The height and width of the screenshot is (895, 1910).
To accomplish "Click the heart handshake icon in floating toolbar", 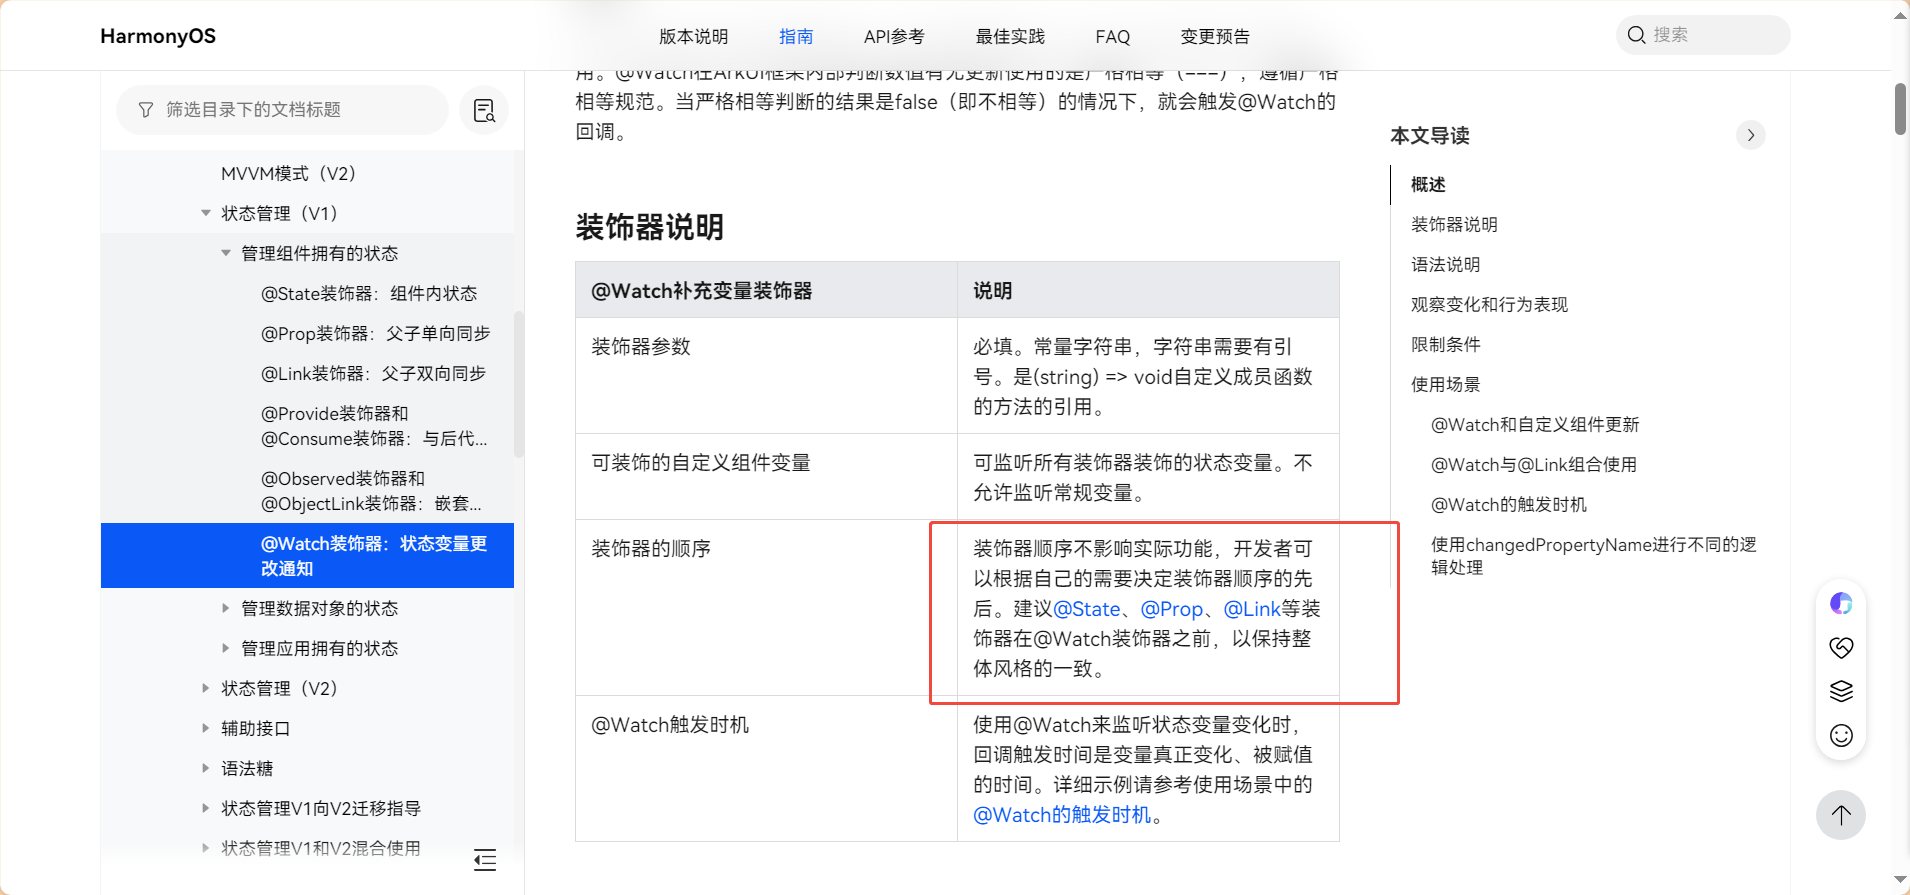I will [1841, 647].
